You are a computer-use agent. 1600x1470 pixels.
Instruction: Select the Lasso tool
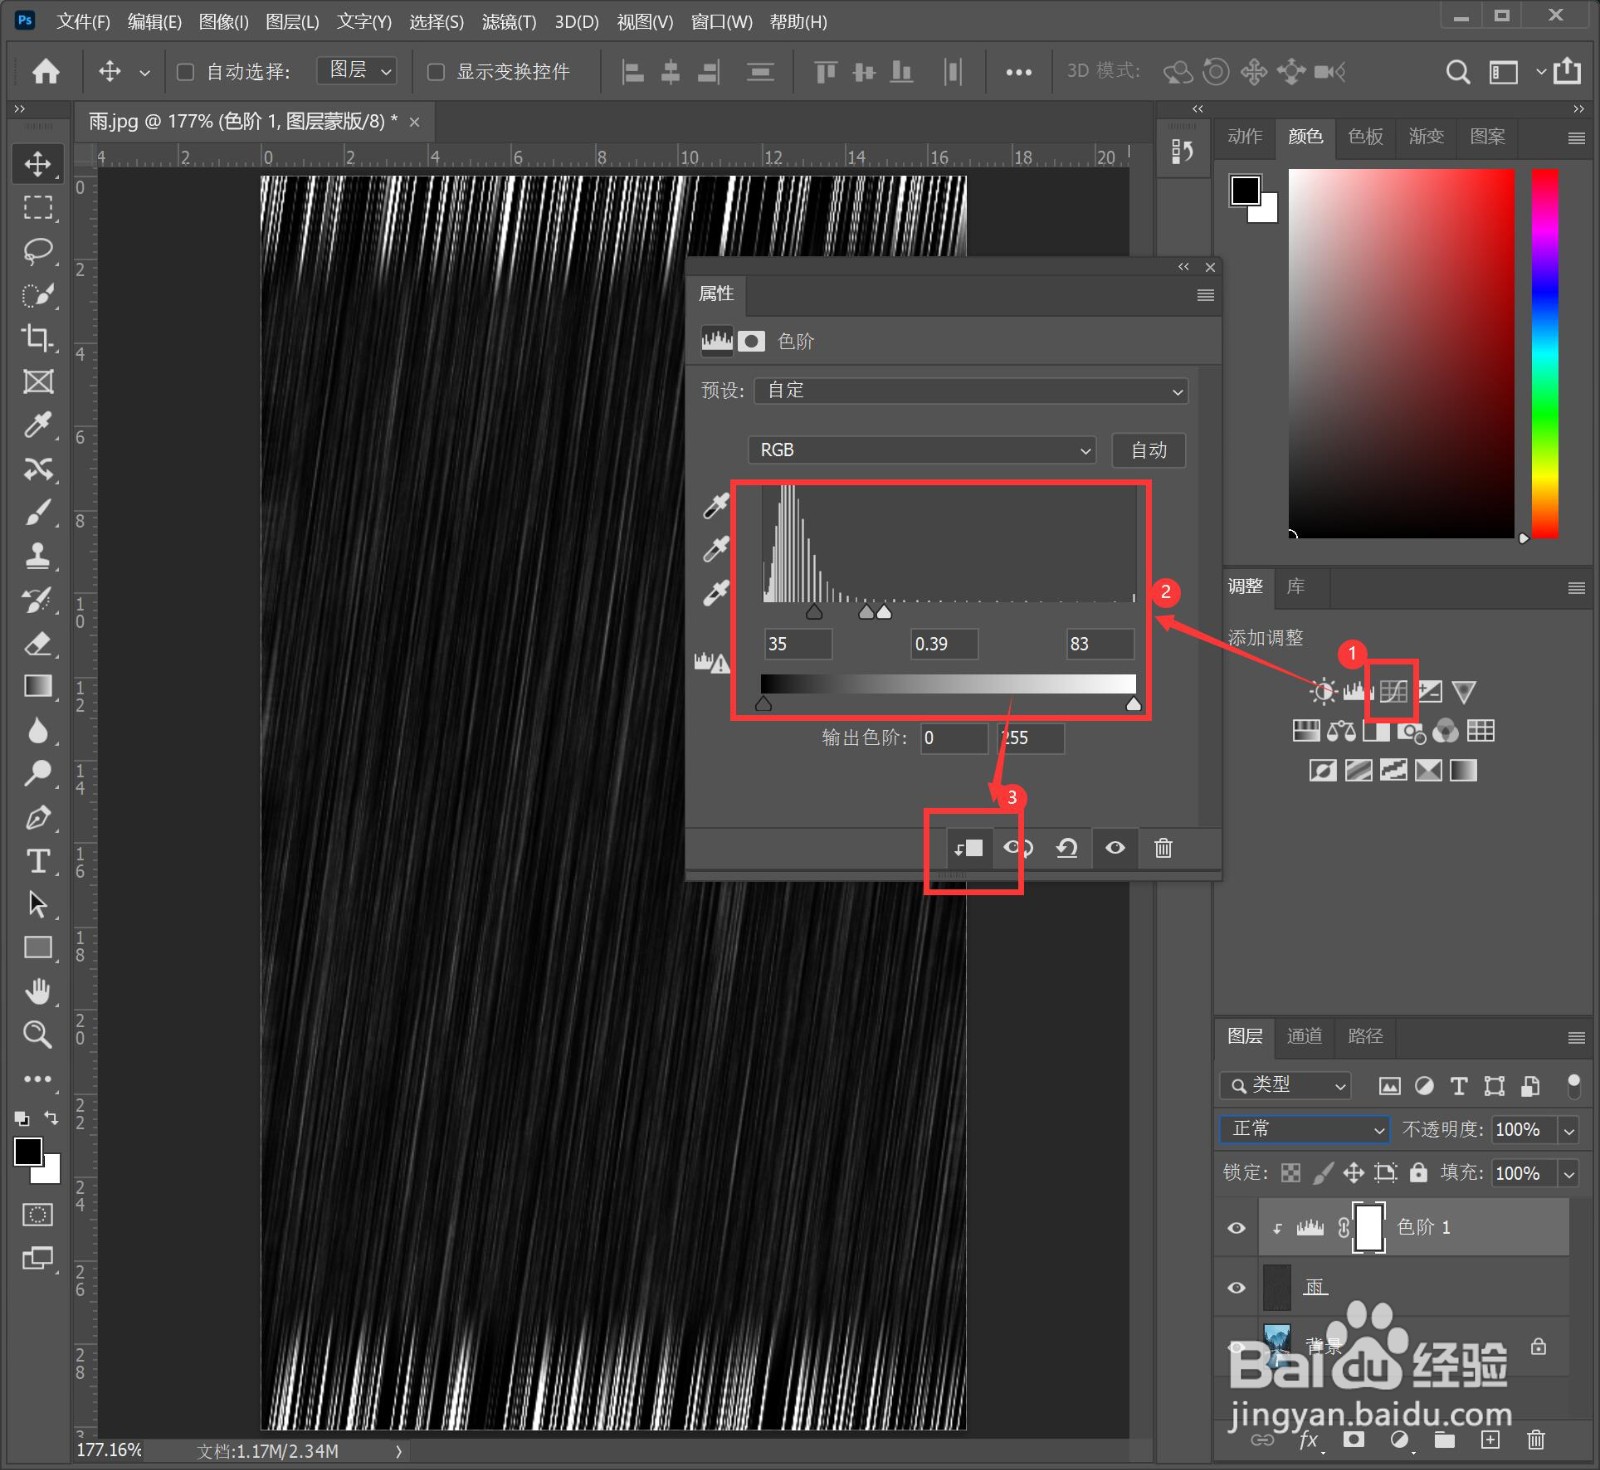tap(38, 250)
